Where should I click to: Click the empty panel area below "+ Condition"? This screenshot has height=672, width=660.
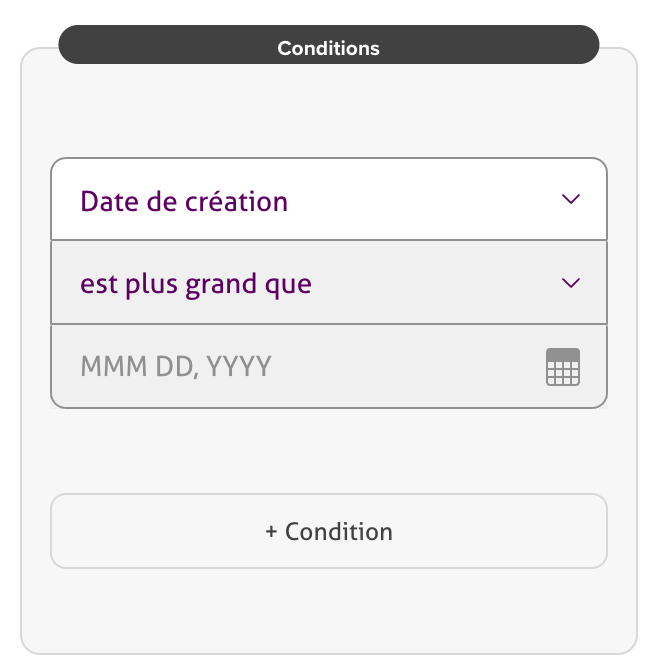coord(329,612)
